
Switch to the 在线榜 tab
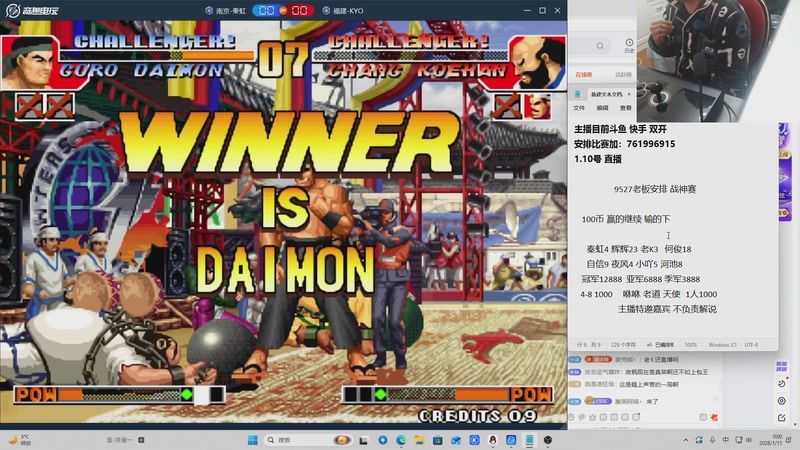pyautogui.click(x=584, y=74)
